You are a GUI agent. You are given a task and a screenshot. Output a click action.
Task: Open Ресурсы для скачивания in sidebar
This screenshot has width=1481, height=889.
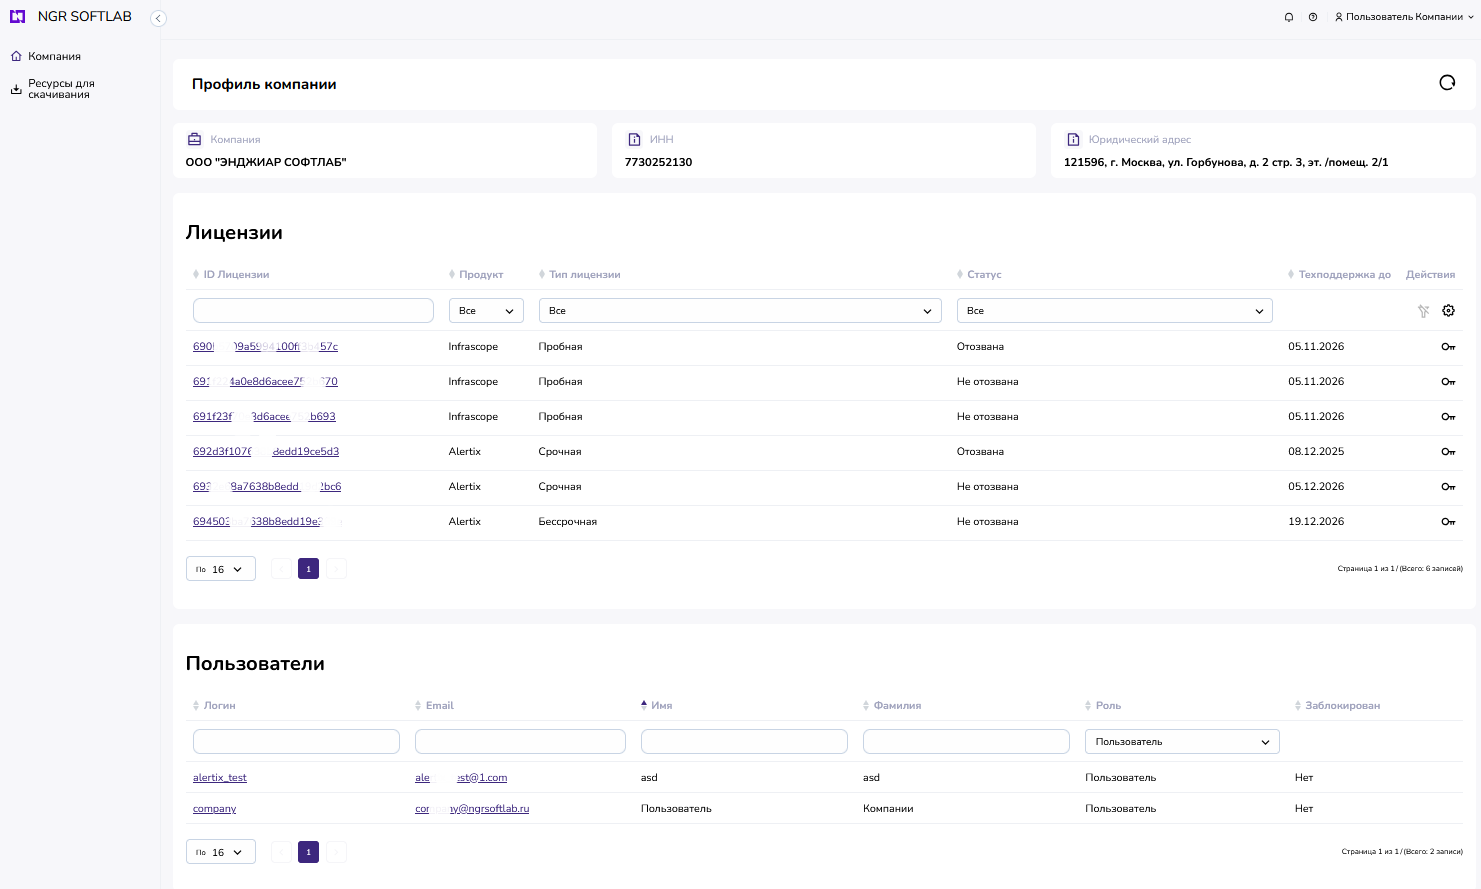pyautogui.click(x=61, y=89)
